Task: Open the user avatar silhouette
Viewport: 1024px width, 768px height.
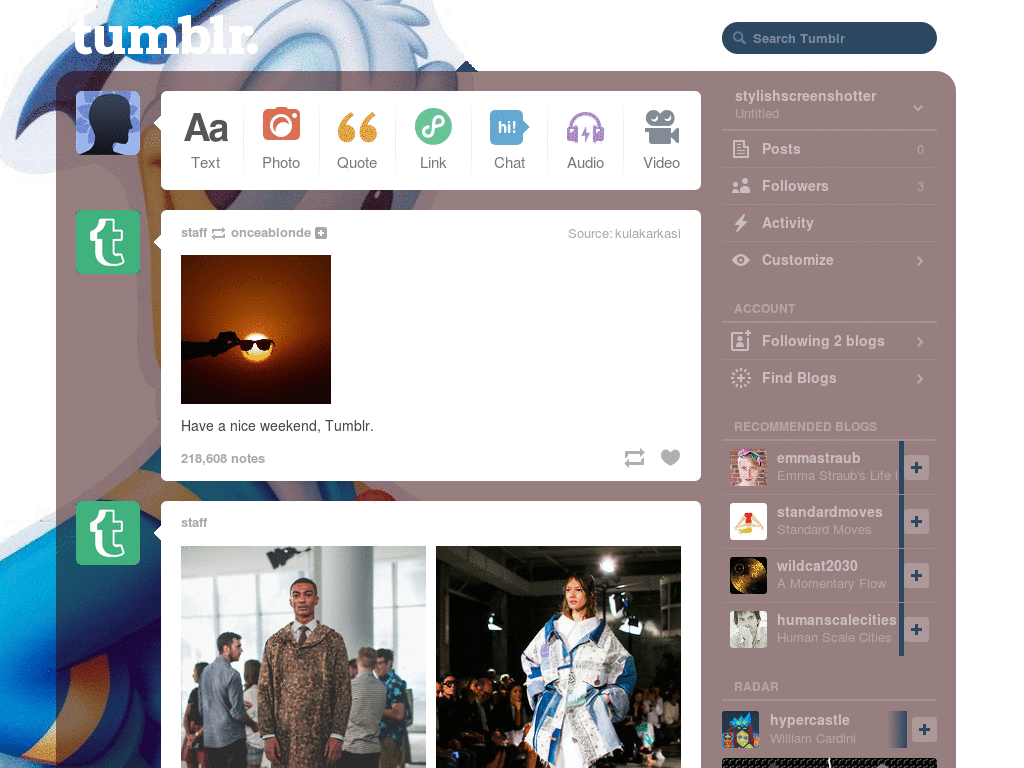Action: [x=108, y=123]
